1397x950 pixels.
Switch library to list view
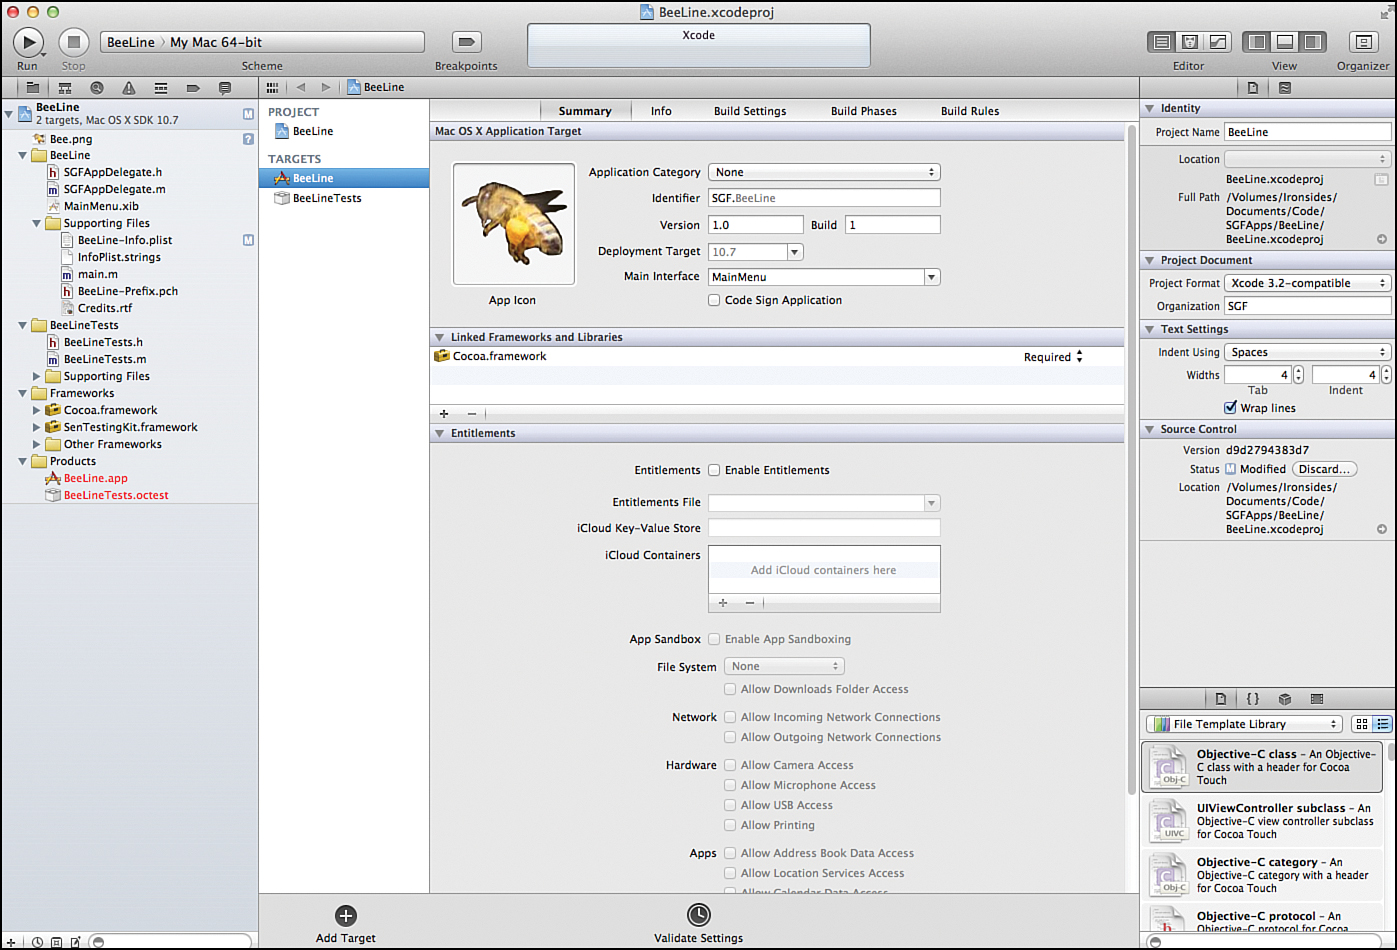(x=1382, y=724)
